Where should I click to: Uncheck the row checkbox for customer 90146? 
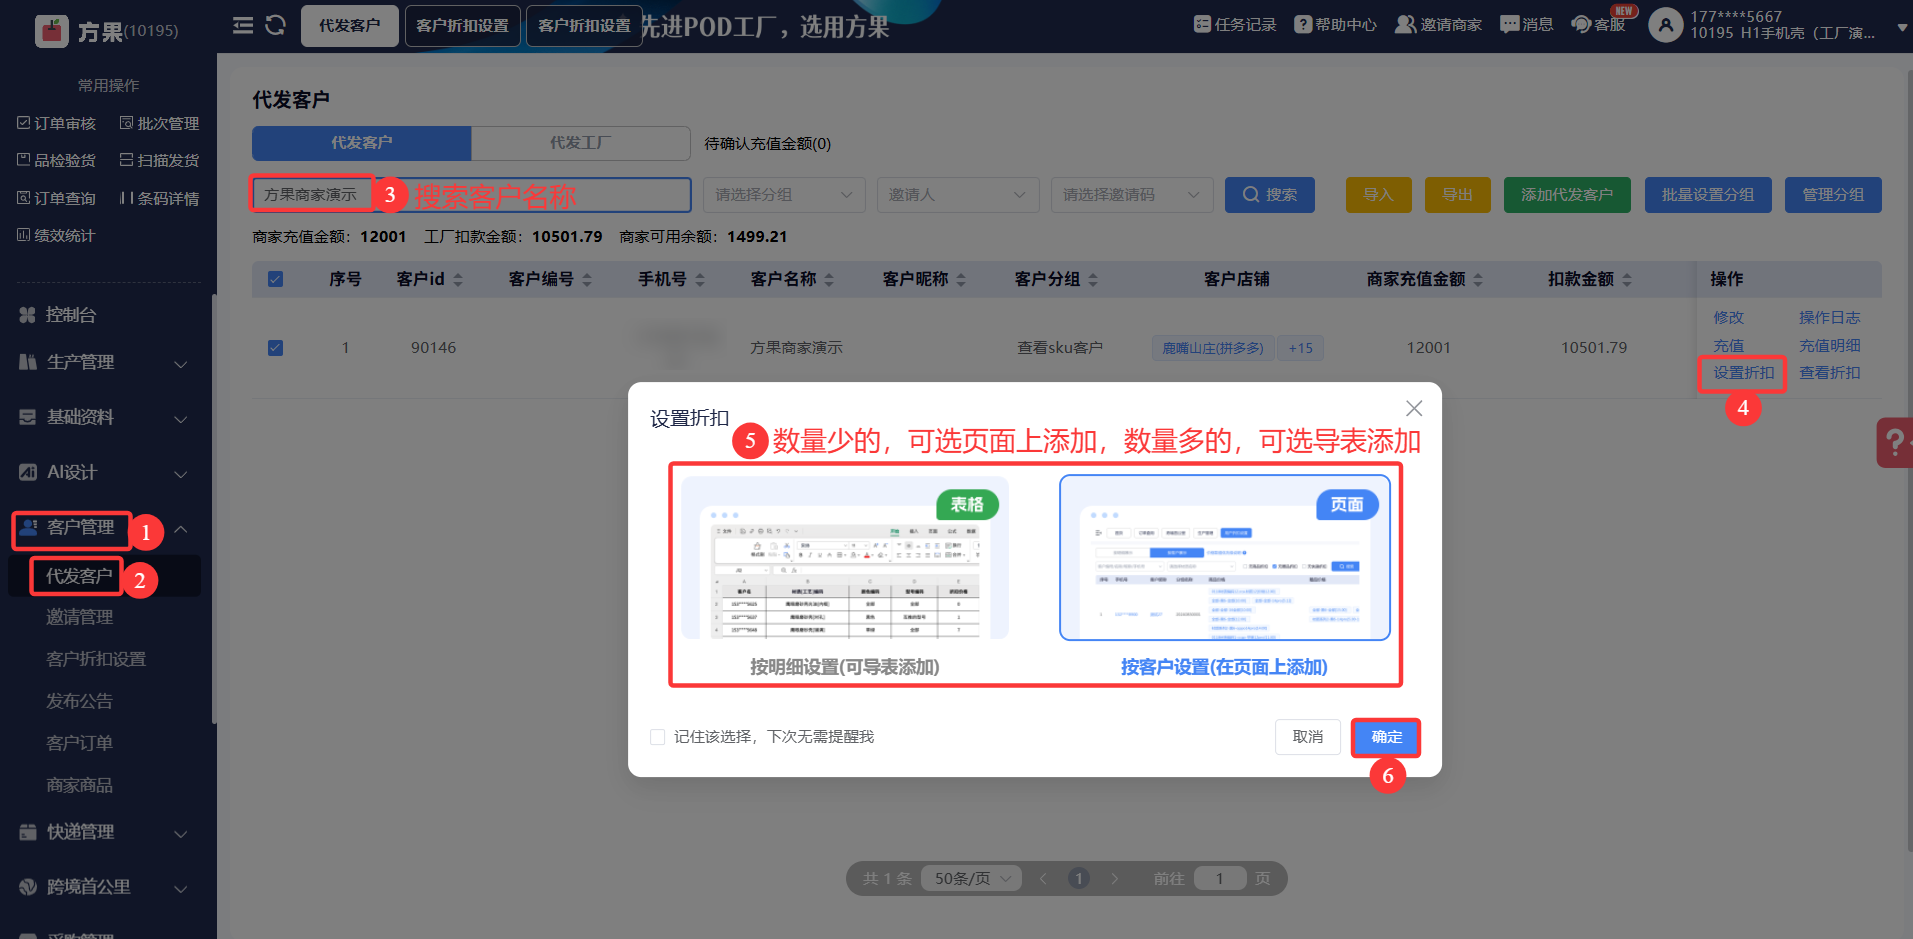[x=275, y=348]
